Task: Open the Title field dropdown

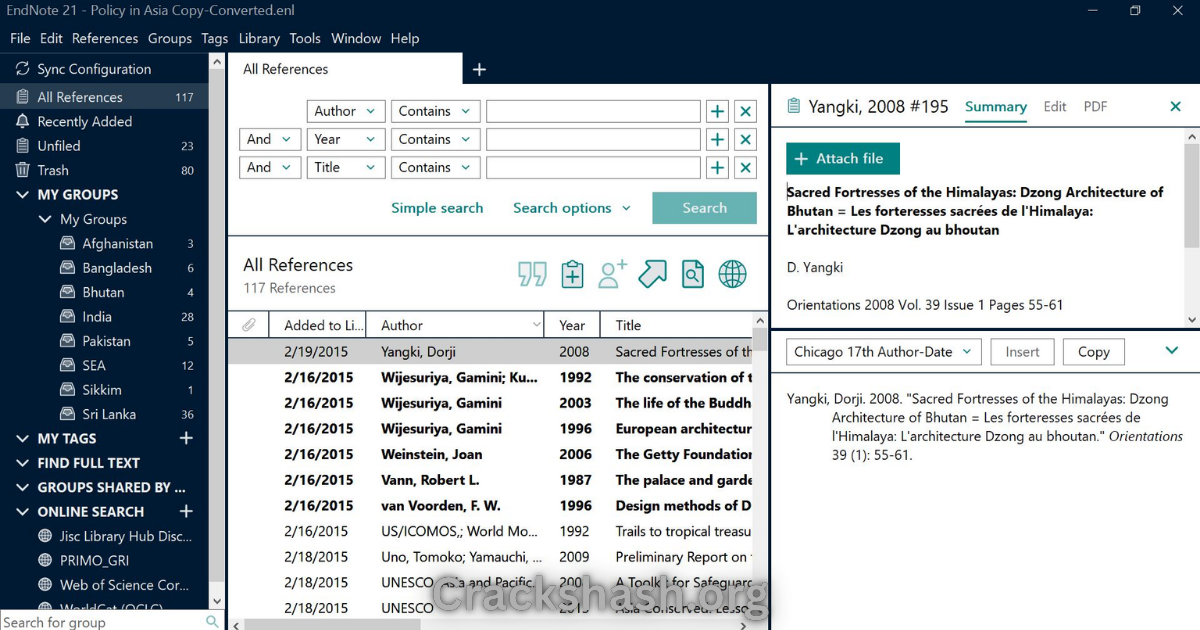Action: (x=345, y=167)
